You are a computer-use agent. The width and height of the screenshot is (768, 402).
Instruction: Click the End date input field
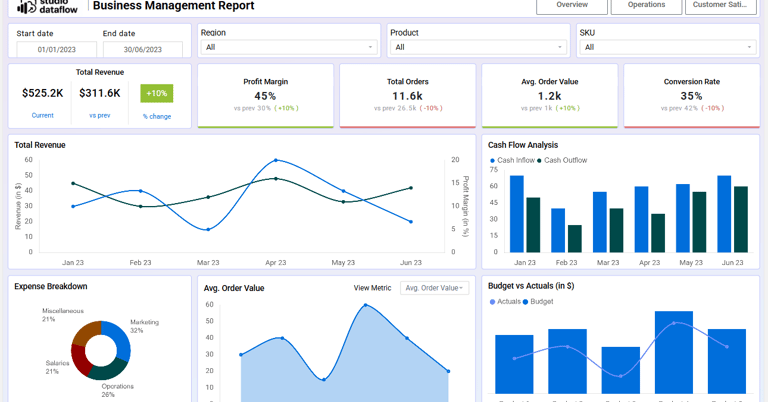tap(143, 49)
